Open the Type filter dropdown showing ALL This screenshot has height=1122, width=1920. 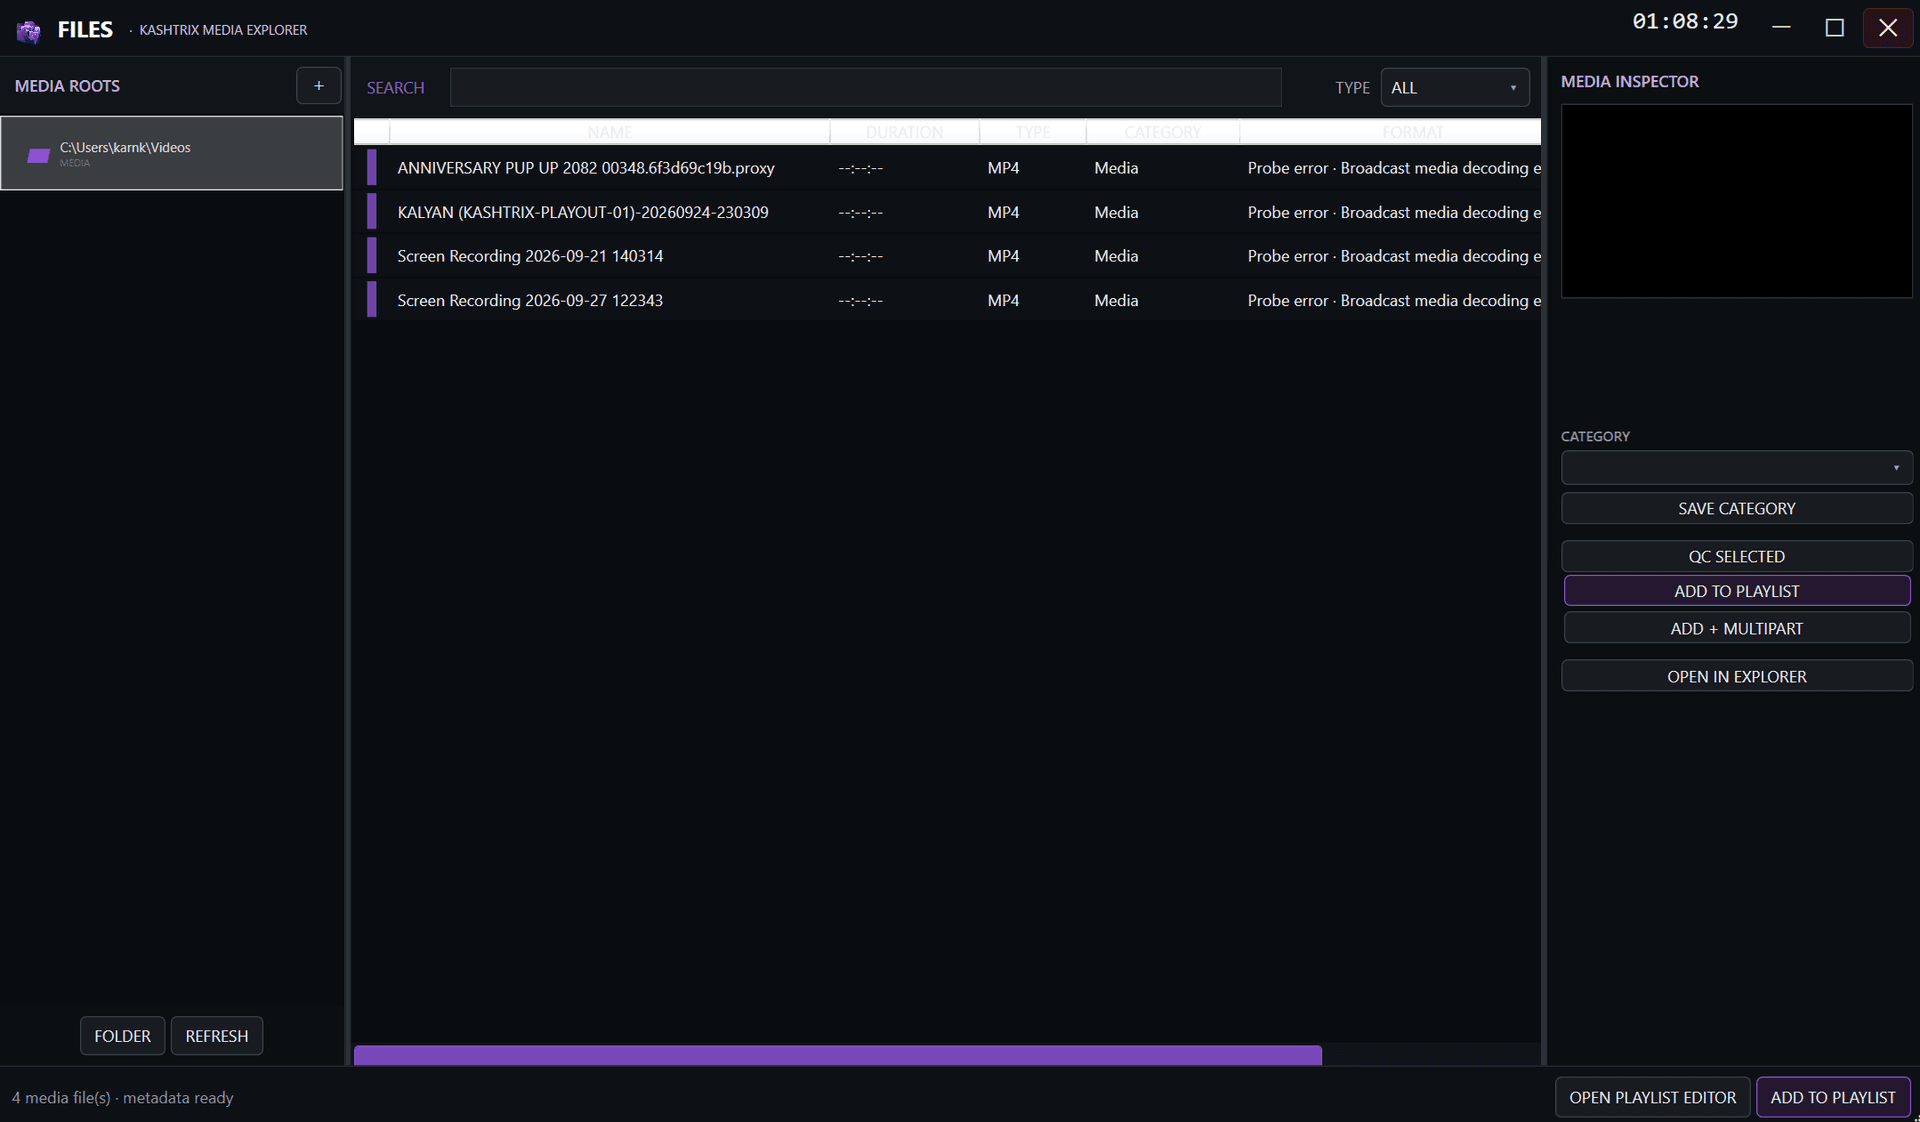coord(1454,88)
